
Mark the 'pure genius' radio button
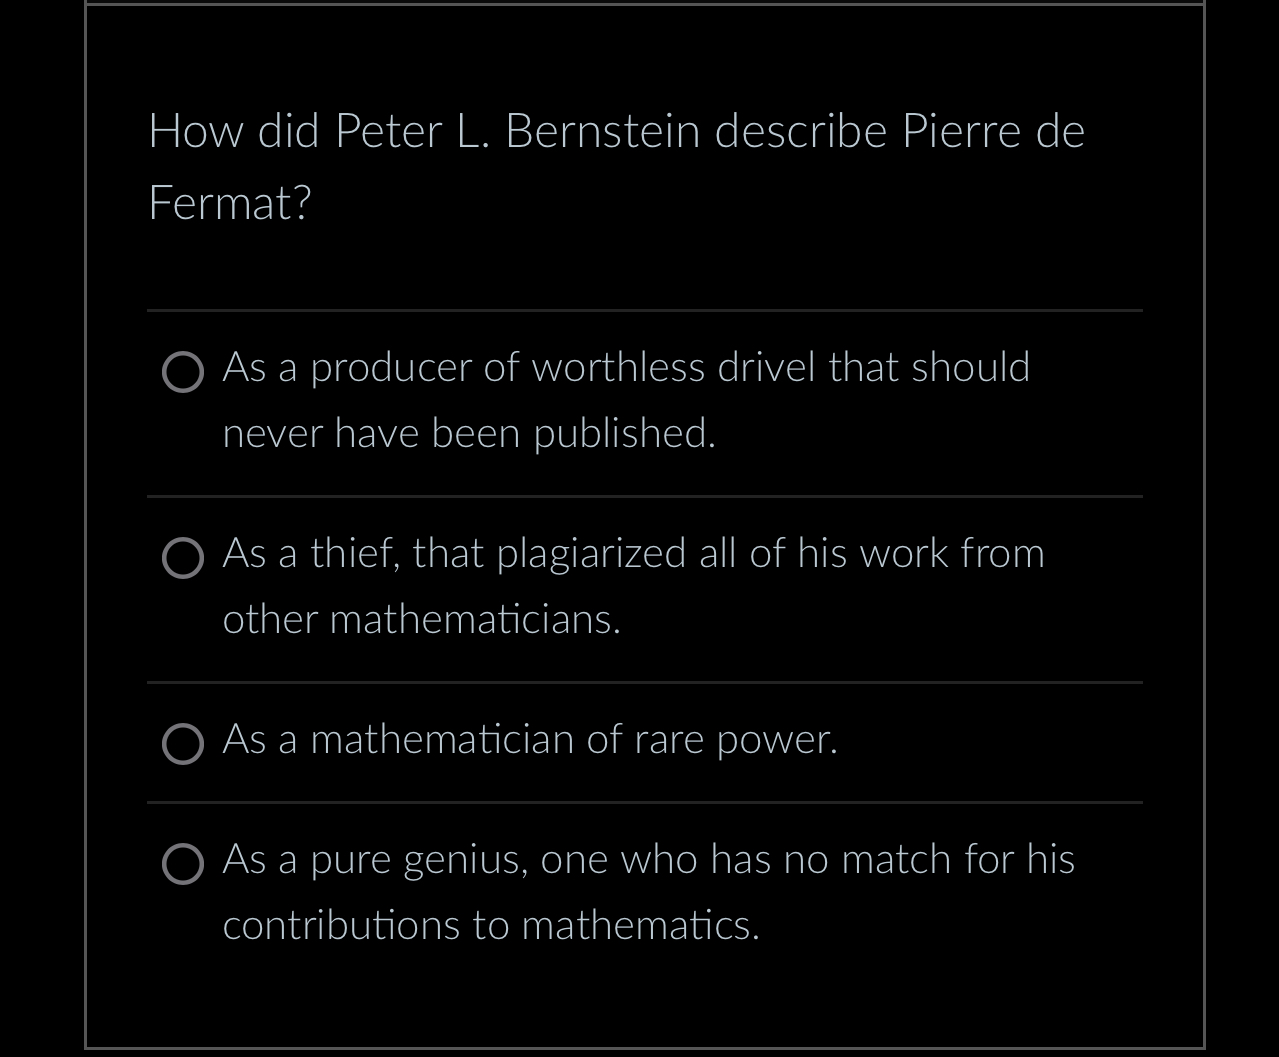click(183, 865)
